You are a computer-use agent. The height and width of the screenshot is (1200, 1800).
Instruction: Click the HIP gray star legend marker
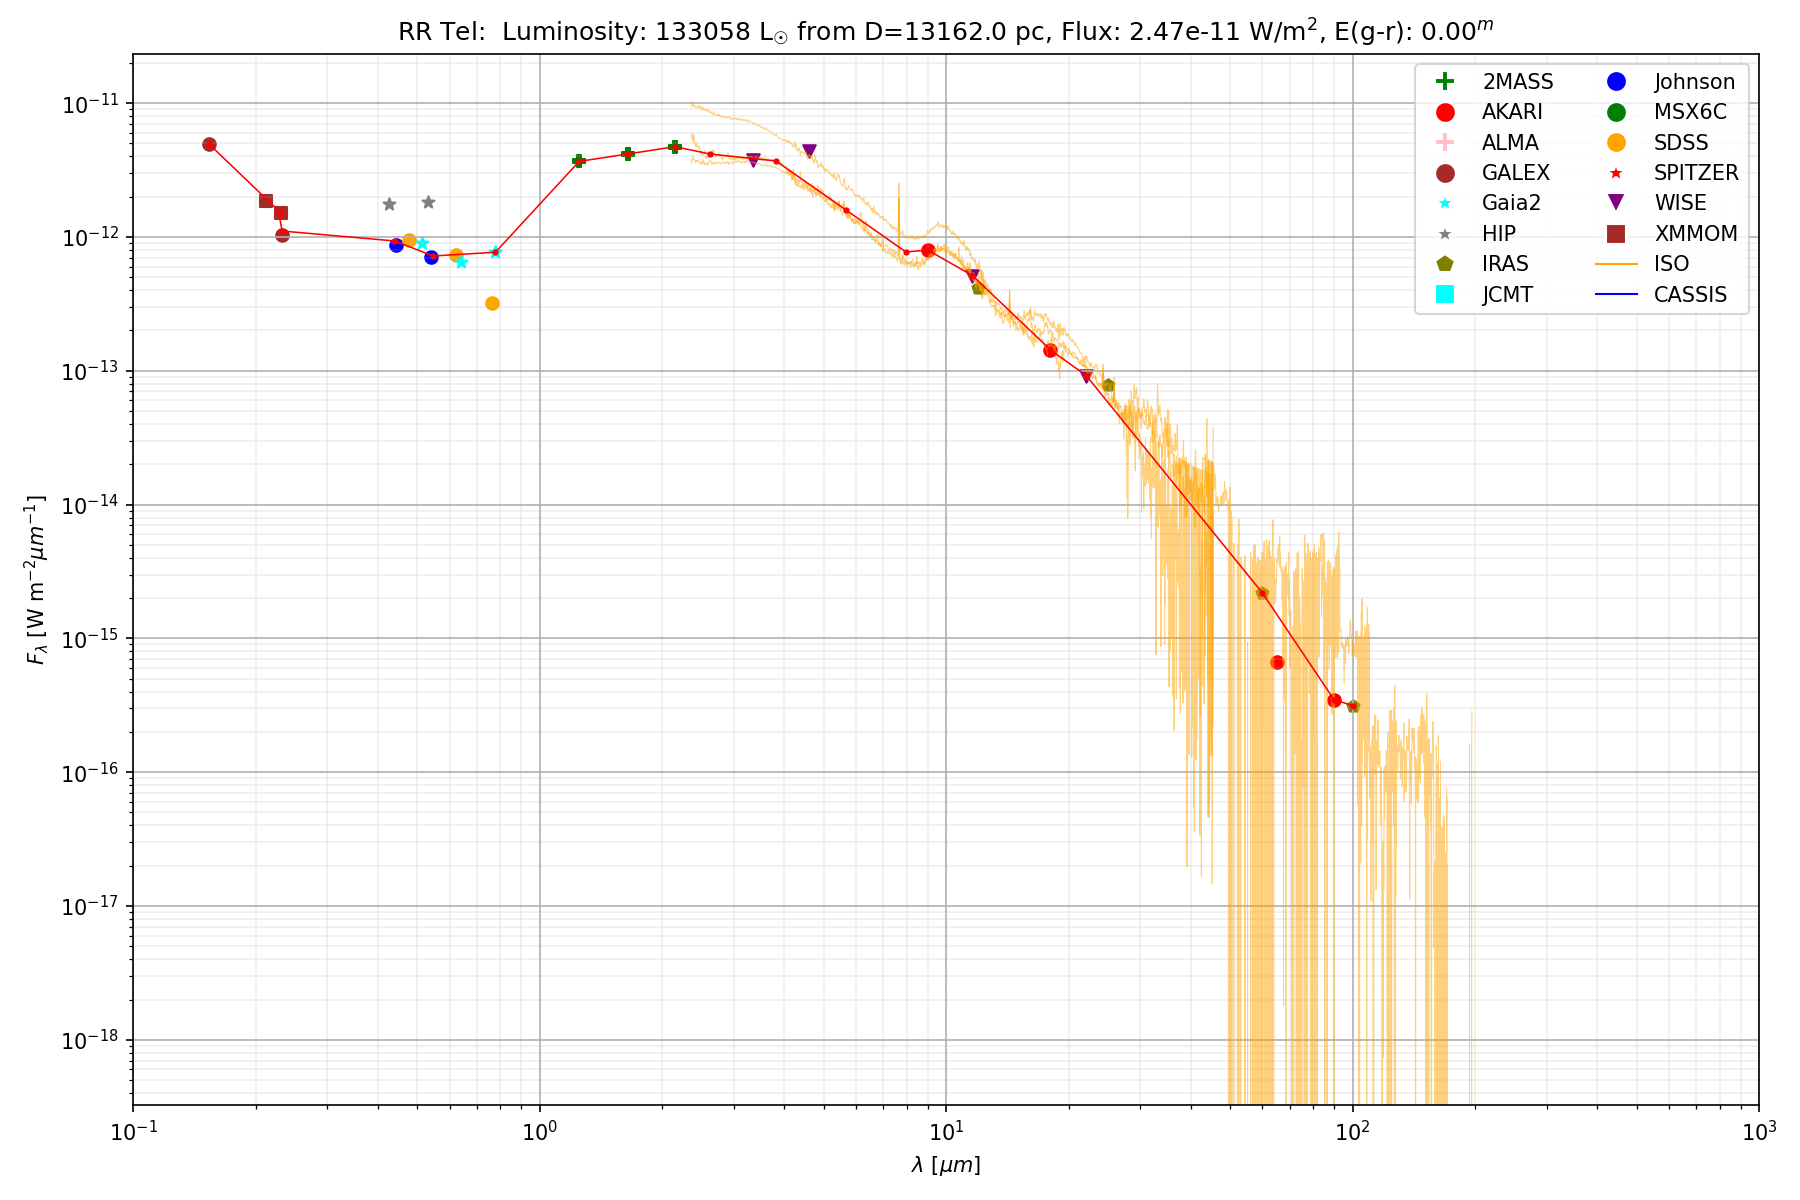[1444, 233]
